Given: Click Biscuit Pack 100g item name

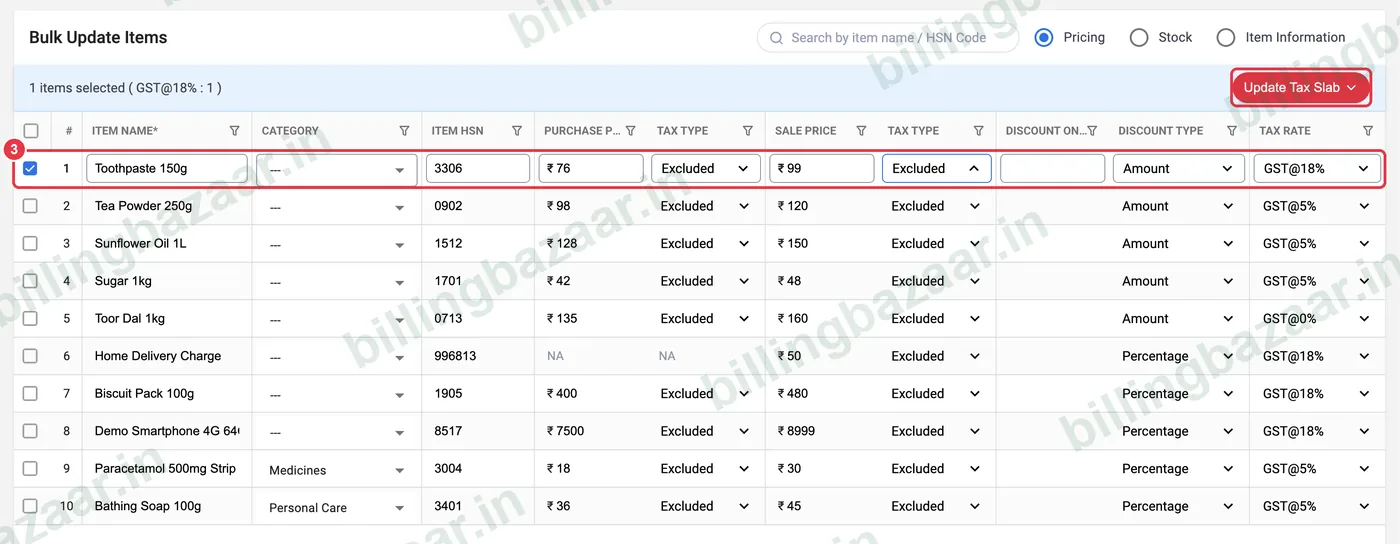Looking at the screenshot, I should [x=144, y=393].
